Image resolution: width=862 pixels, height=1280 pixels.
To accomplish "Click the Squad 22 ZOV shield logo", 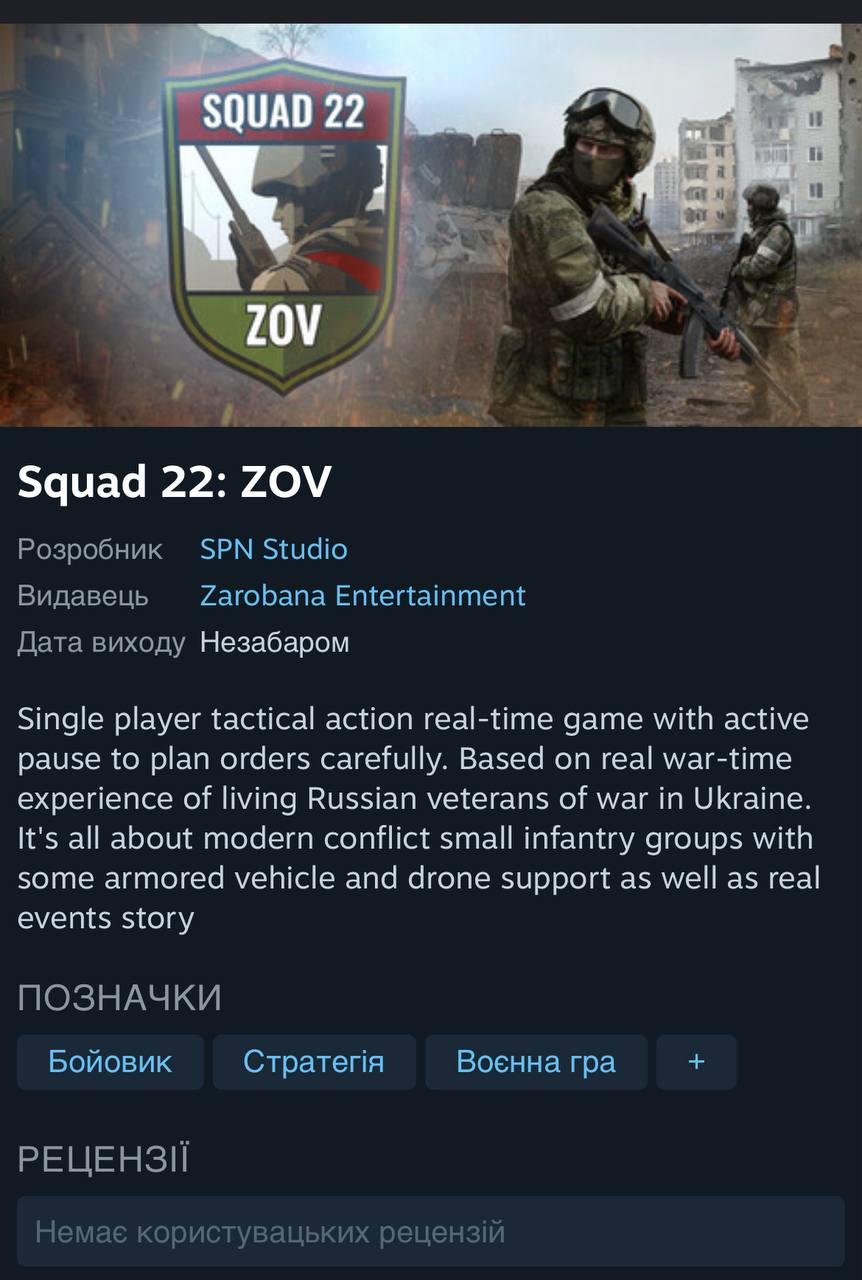I will coord(283,227).
